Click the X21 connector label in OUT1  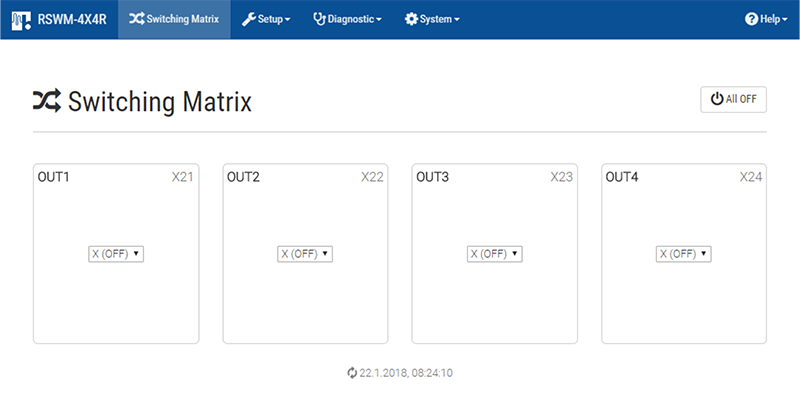pyautogui.click(x=182, y=177)
